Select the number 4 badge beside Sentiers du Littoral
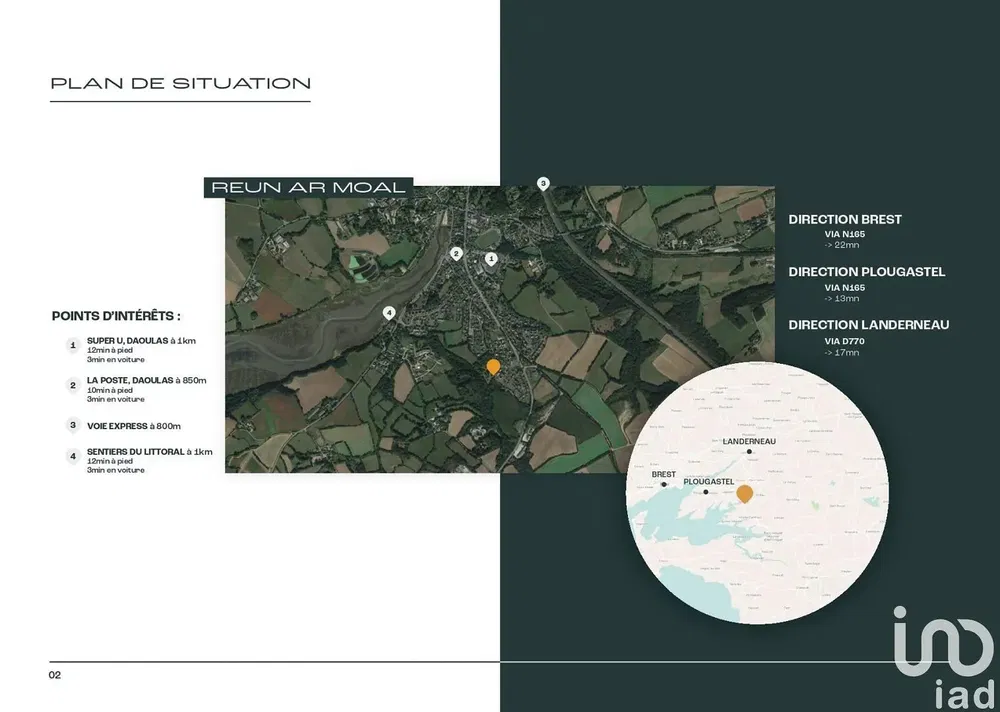The width and height of the screenshot is (1000, 712). coord(73,456)
